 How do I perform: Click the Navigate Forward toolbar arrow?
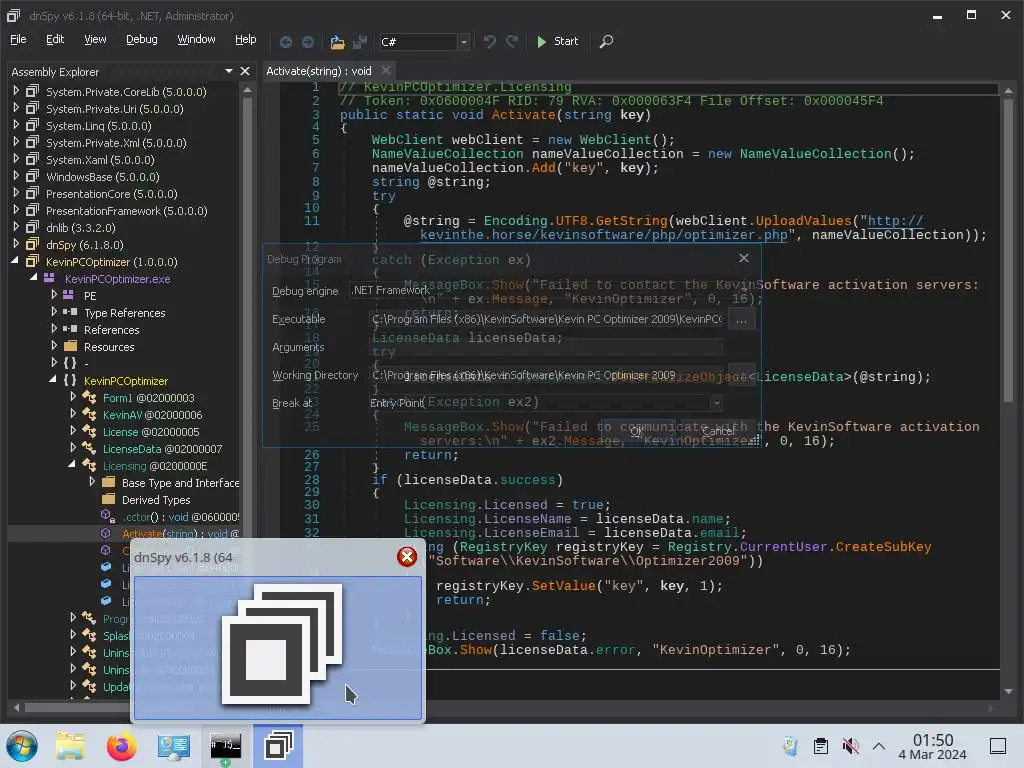(x=308, y=42)
